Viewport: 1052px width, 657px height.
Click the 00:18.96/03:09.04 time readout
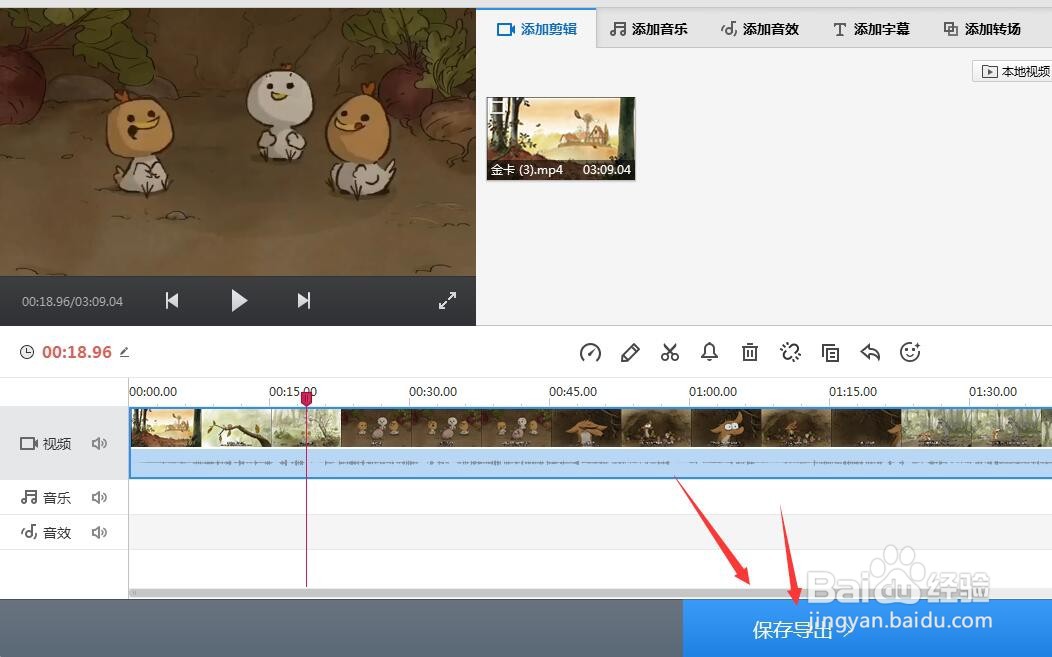[72, 301]
